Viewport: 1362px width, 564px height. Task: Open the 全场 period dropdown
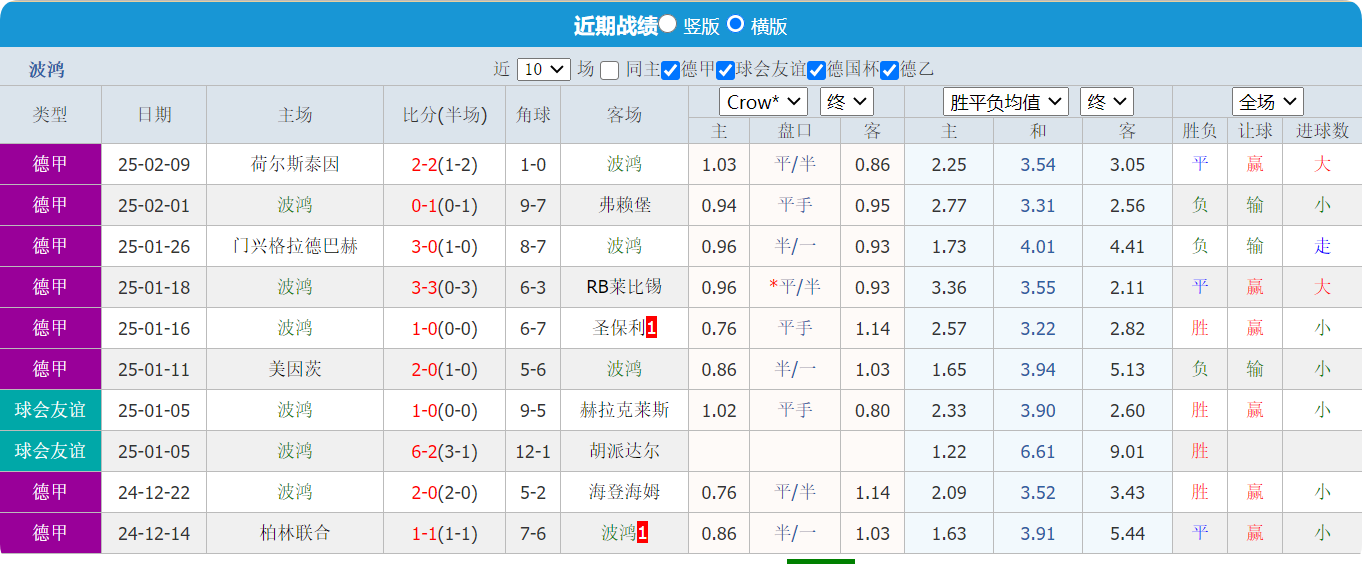(1267, 102)
